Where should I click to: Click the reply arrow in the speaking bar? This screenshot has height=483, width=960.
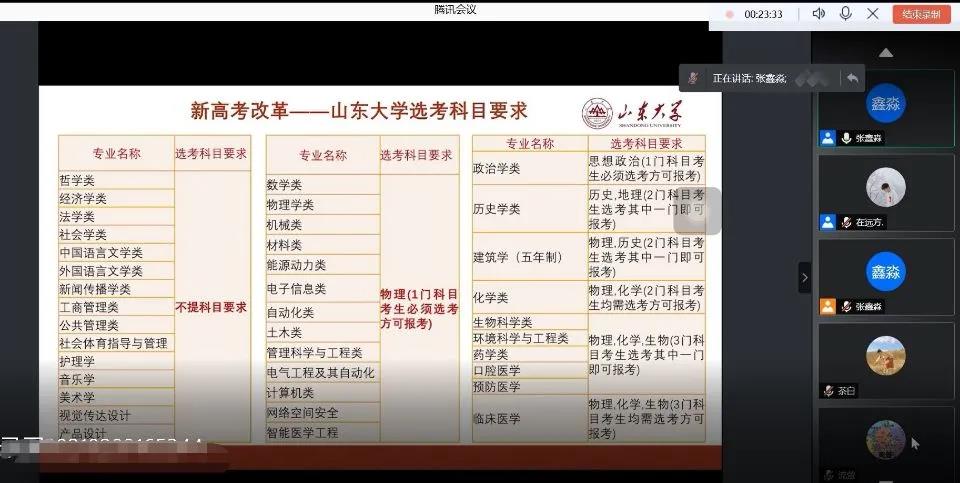852,78
